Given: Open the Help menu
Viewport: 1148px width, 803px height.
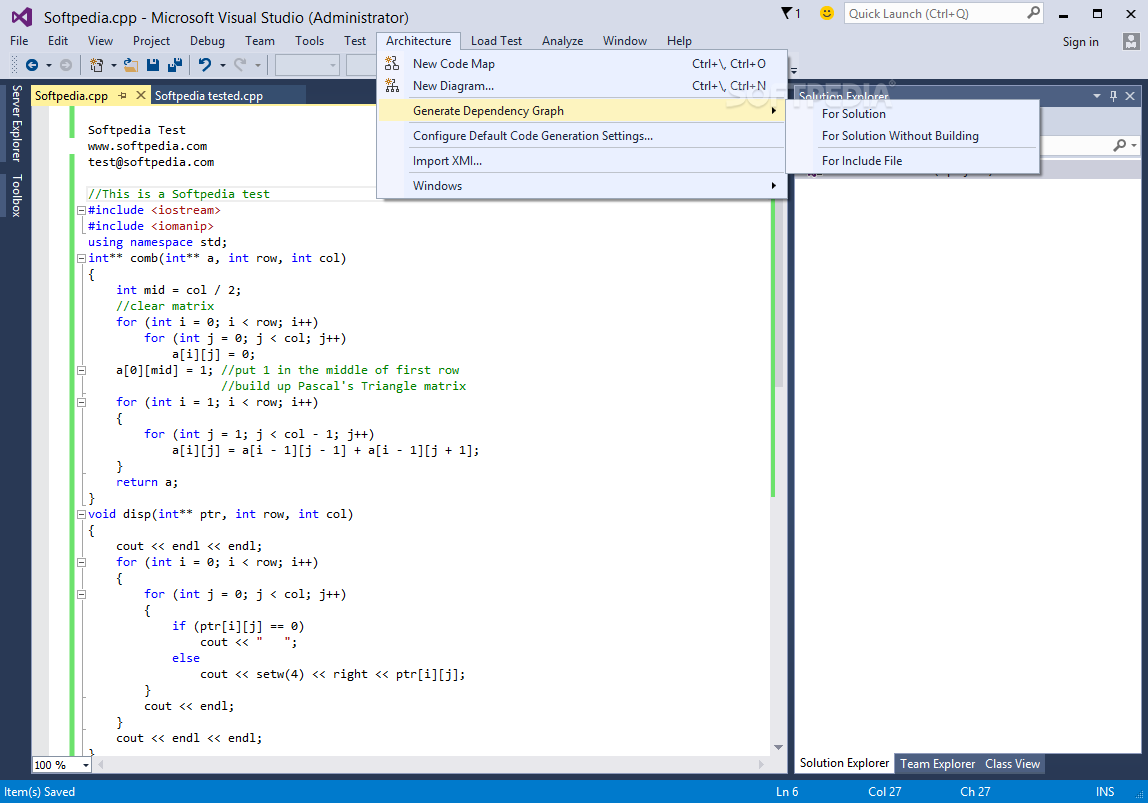Looking at the screenshot, I should click(679, 41).
